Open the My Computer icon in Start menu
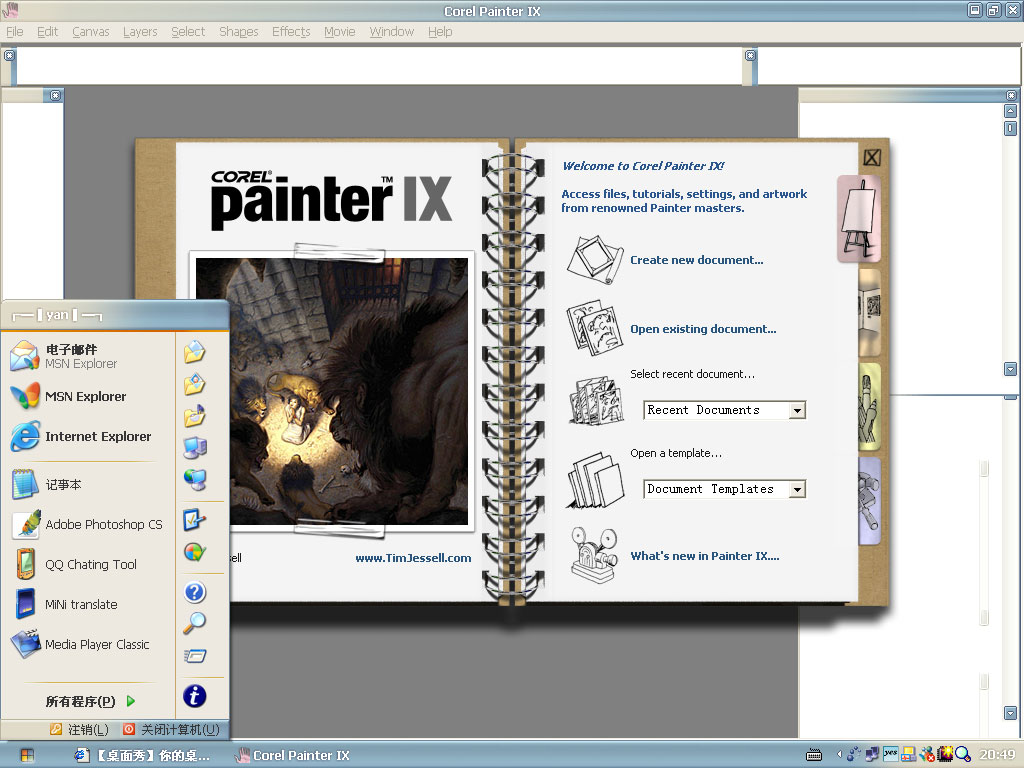Image resolution: width=1024 pixels, height=768 pixels. 195,447
